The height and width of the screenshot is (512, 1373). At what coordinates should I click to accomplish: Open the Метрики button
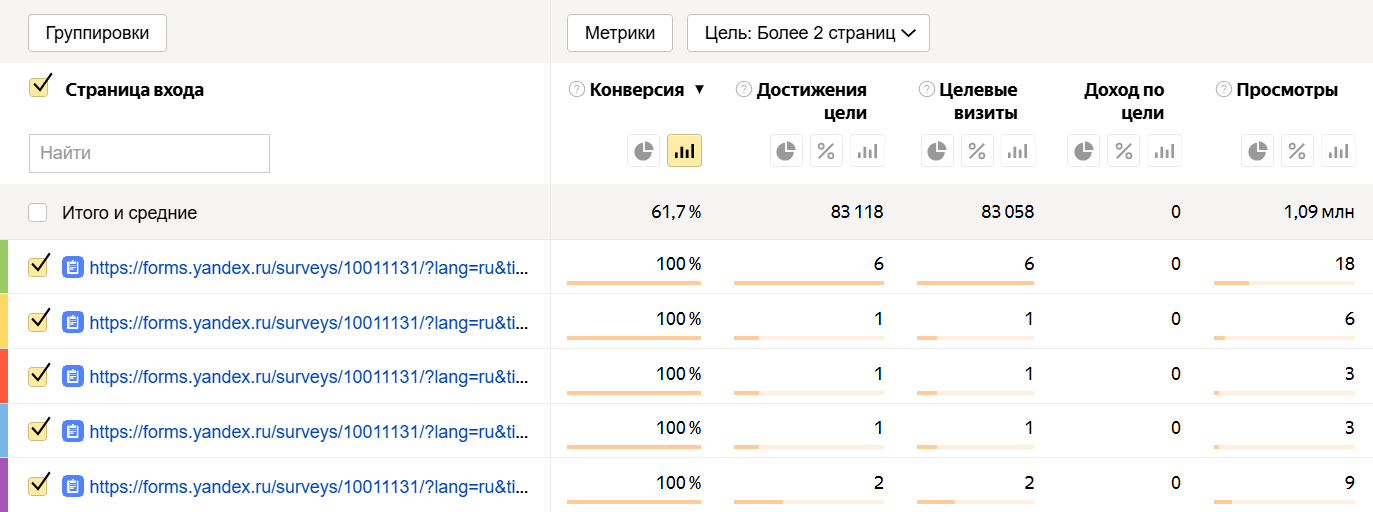pos(620,33)
